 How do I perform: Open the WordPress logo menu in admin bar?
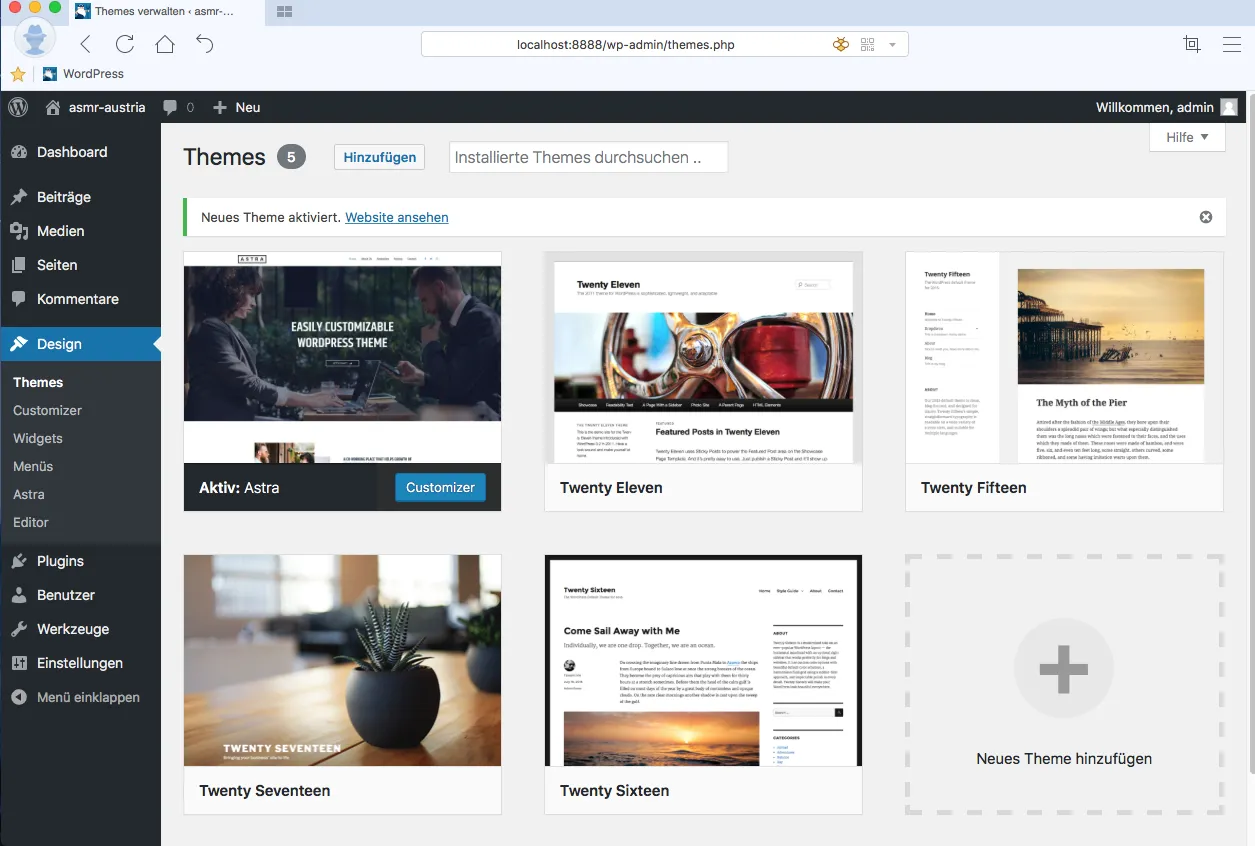coord(18,107)
